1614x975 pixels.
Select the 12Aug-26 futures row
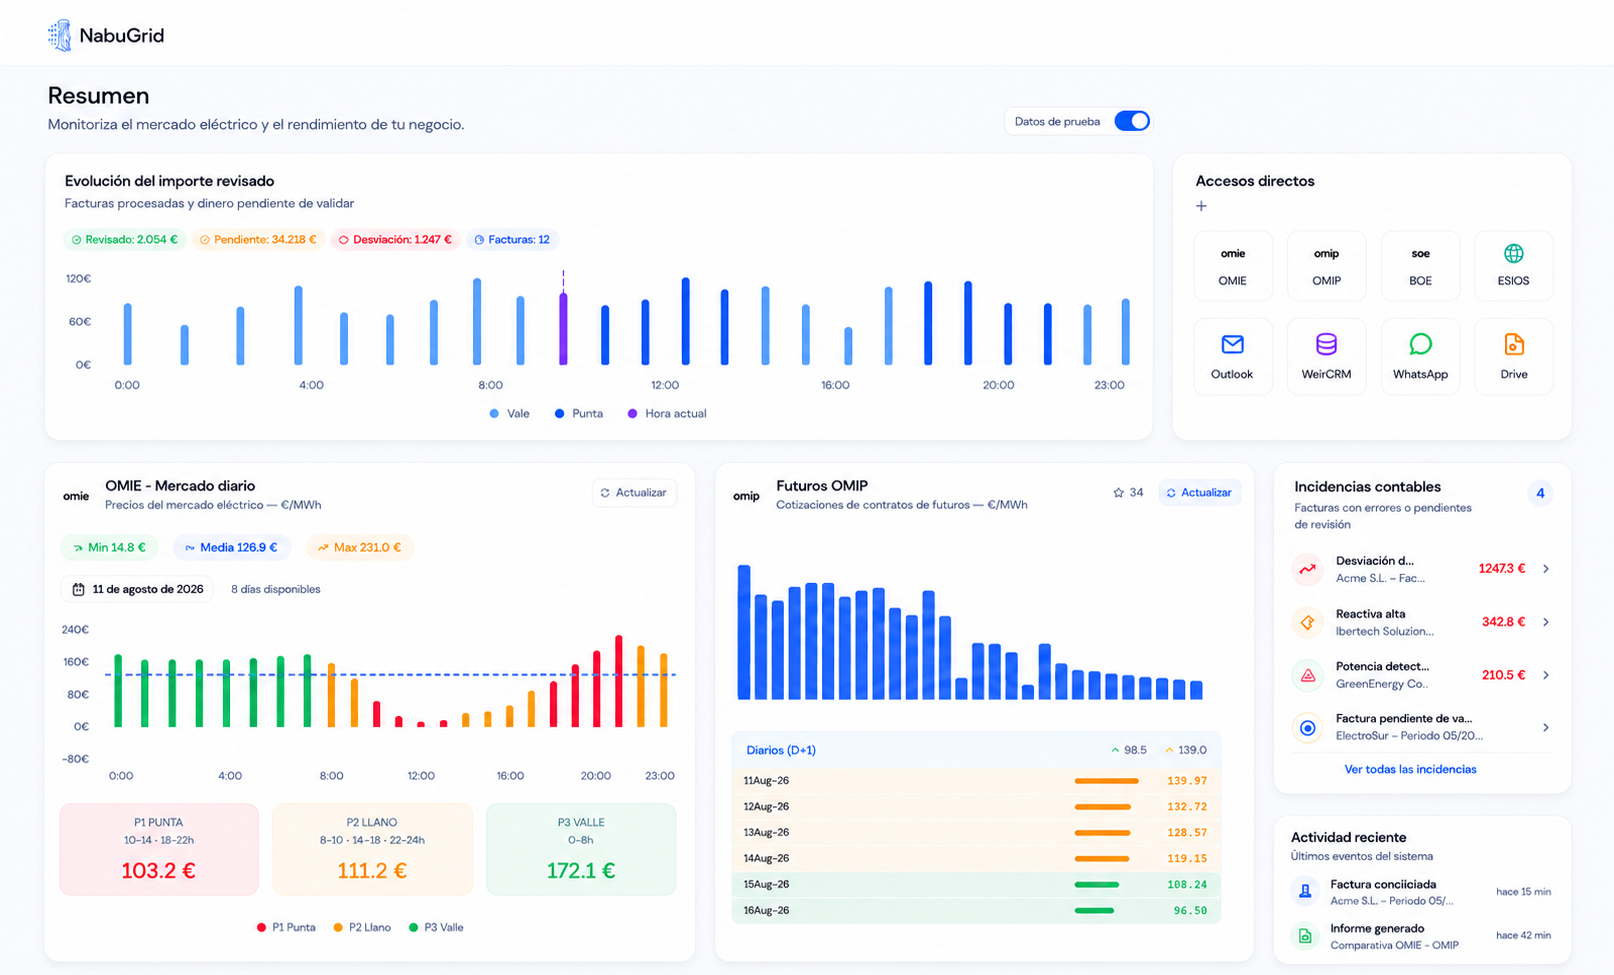[x=976, y=807]
